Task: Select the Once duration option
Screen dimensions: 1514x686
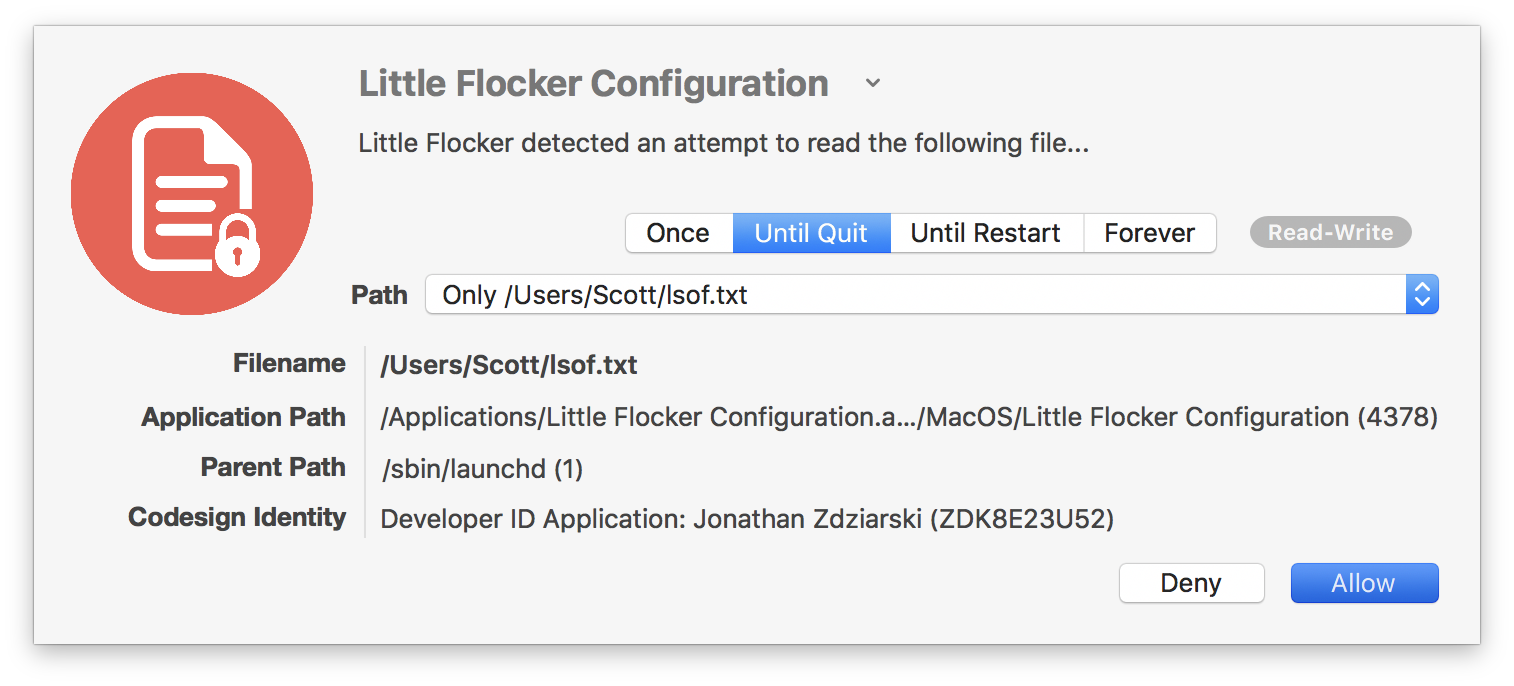Action: 678,233
